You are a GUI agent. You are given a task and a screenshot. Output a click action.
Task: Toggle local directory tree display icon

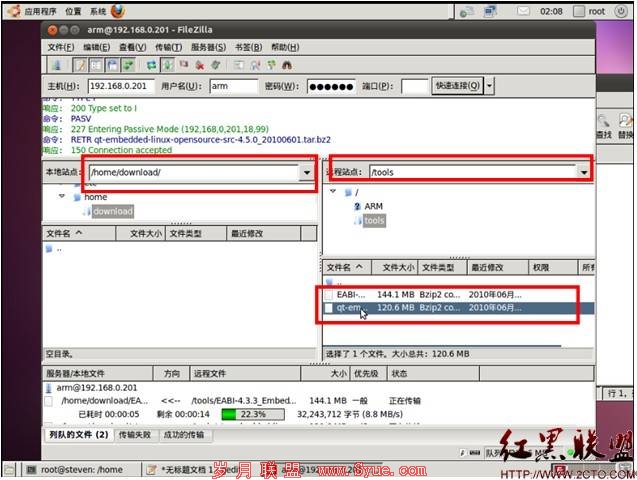click(x=96, y=65)
